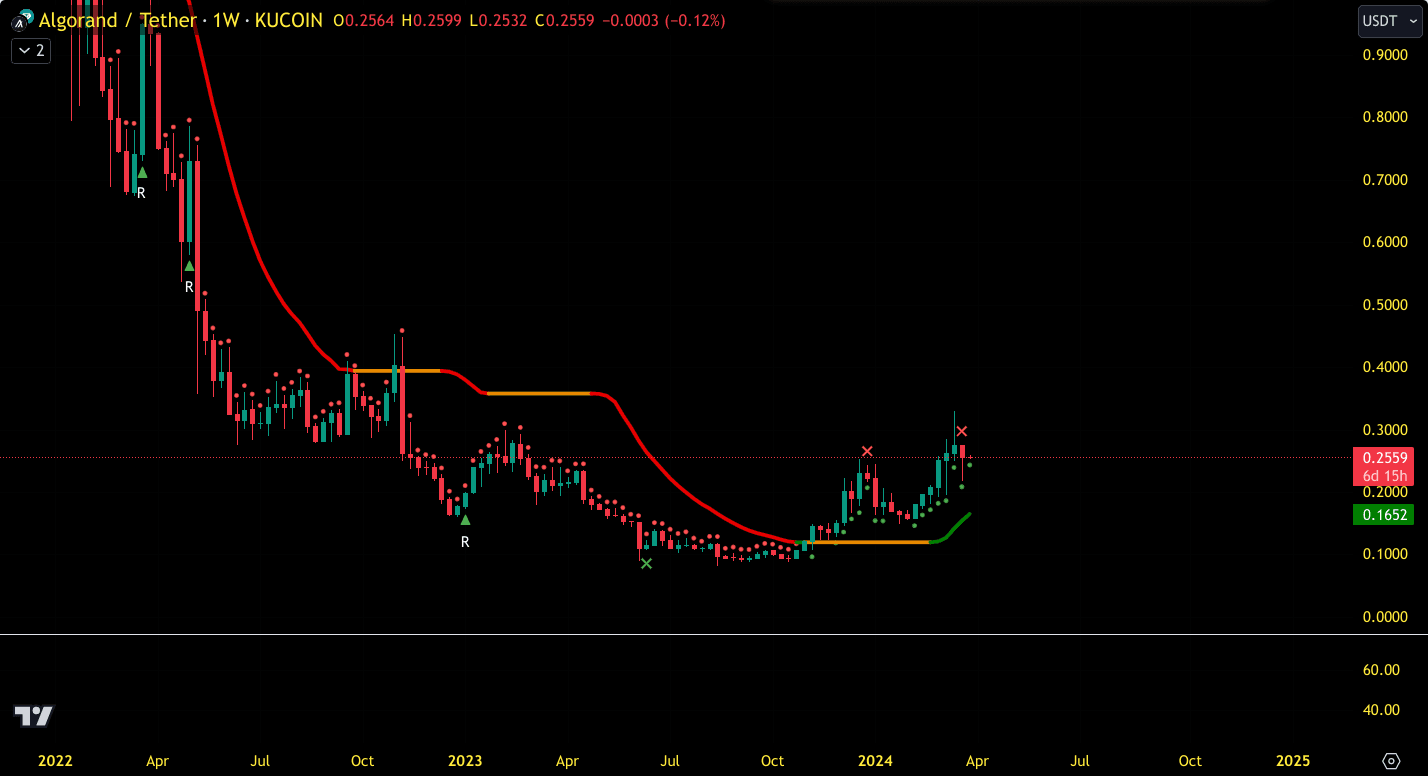Viewport: 1428px width, 776px height.
Task: Select the open value O0.2564
Action: click(364, 20)
